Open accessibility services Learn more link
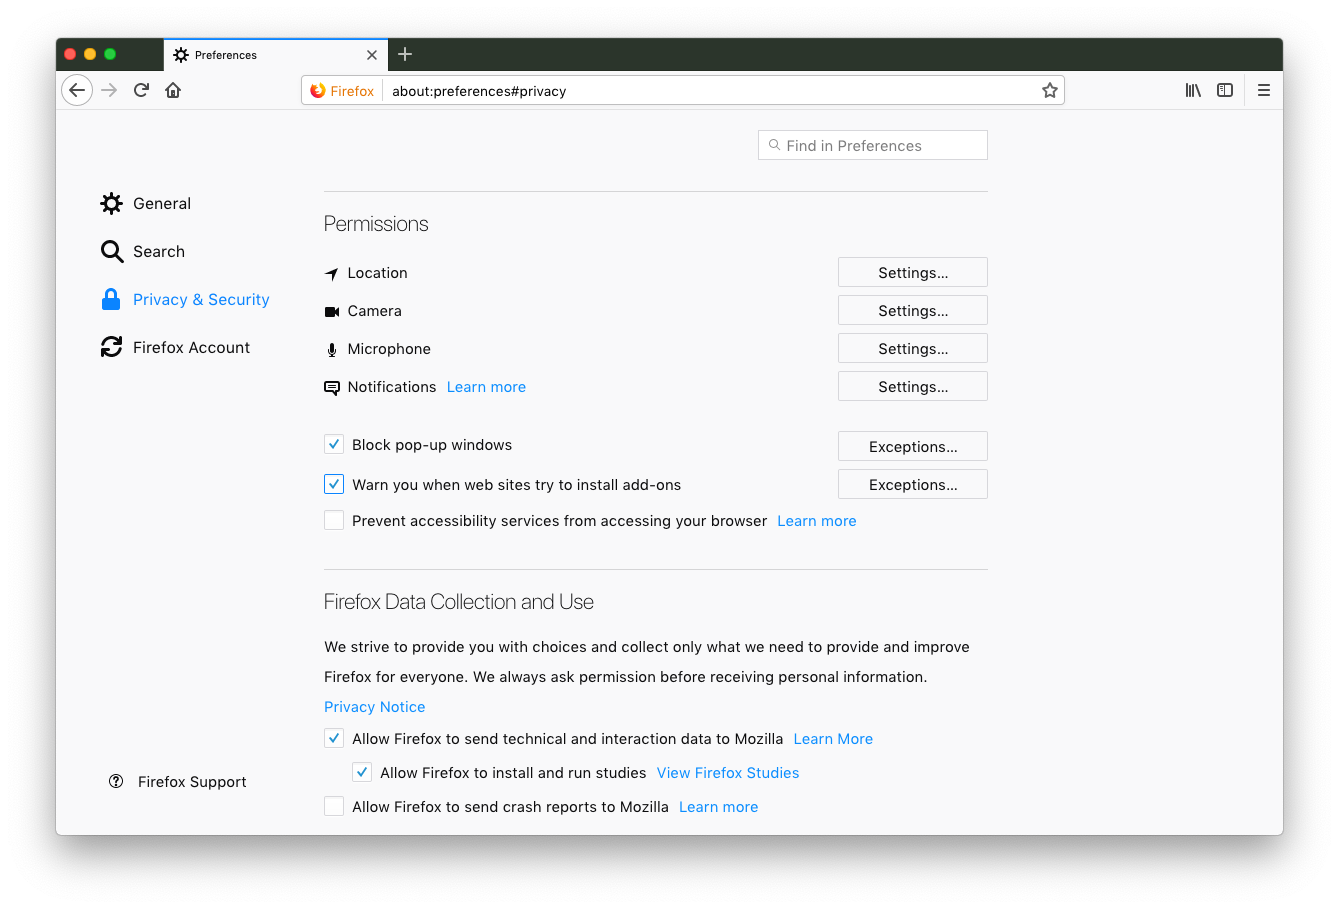1339x909 pixels. (x=817, y=521)
